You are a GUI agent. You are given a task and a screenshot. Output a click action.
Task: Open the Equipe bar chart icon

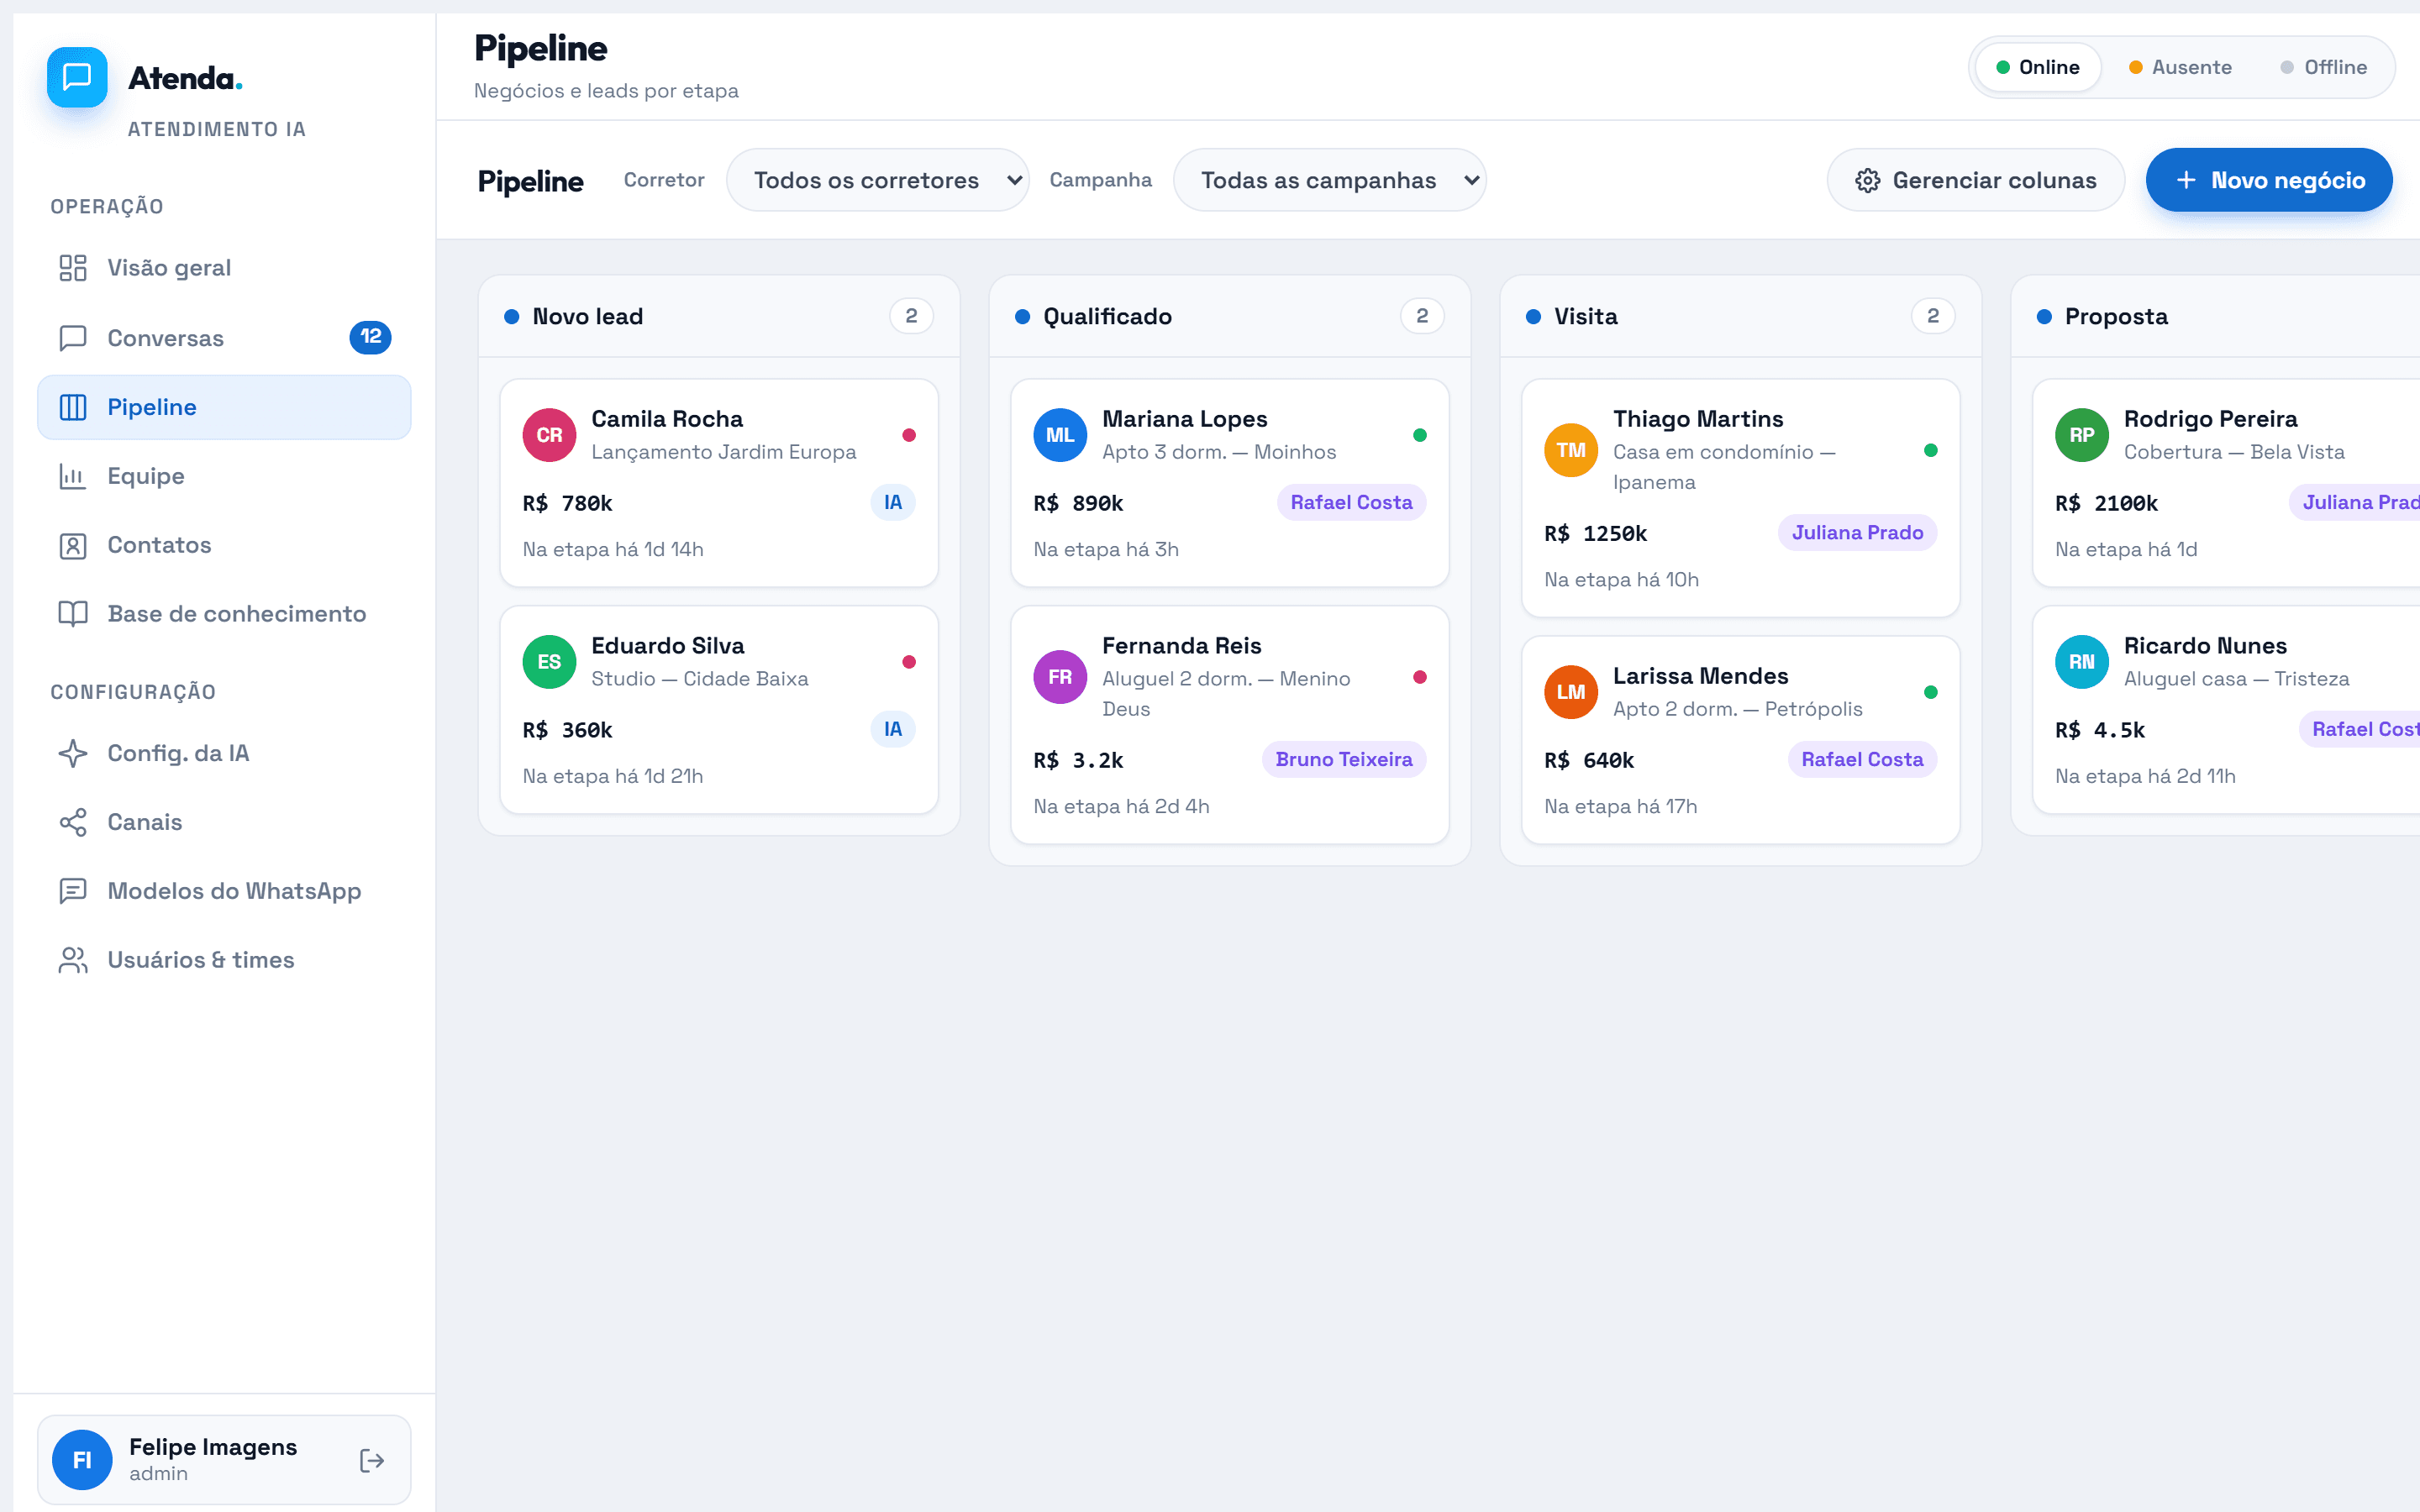pyautogui.click(x=73, y=476)
